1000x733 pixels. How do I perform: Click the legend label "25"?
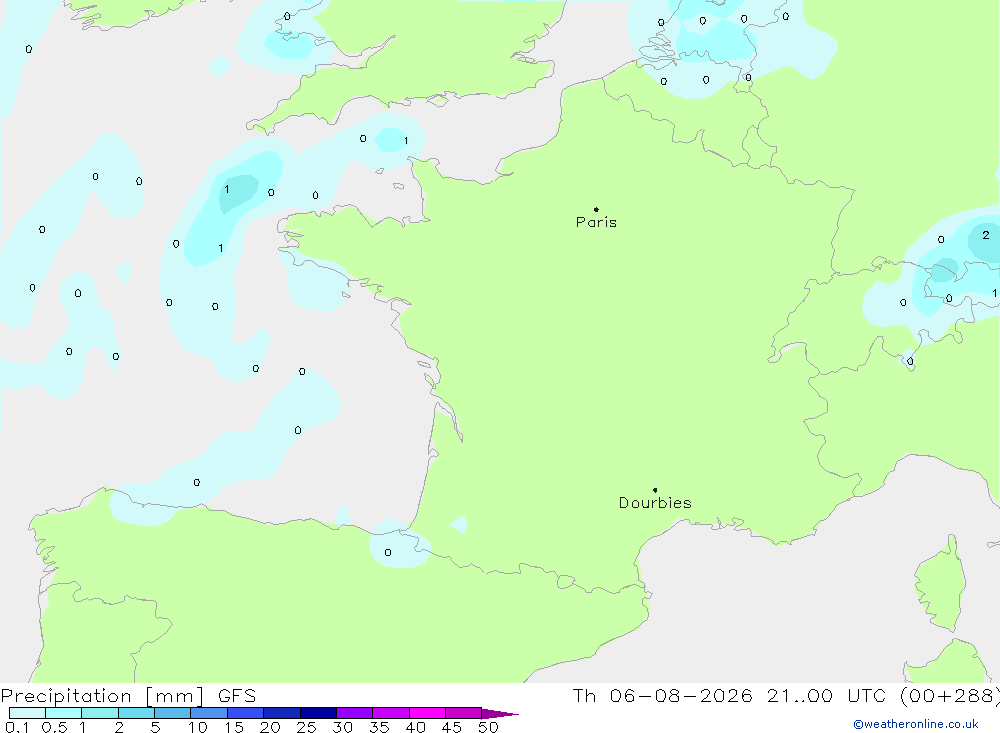(306, 727)
